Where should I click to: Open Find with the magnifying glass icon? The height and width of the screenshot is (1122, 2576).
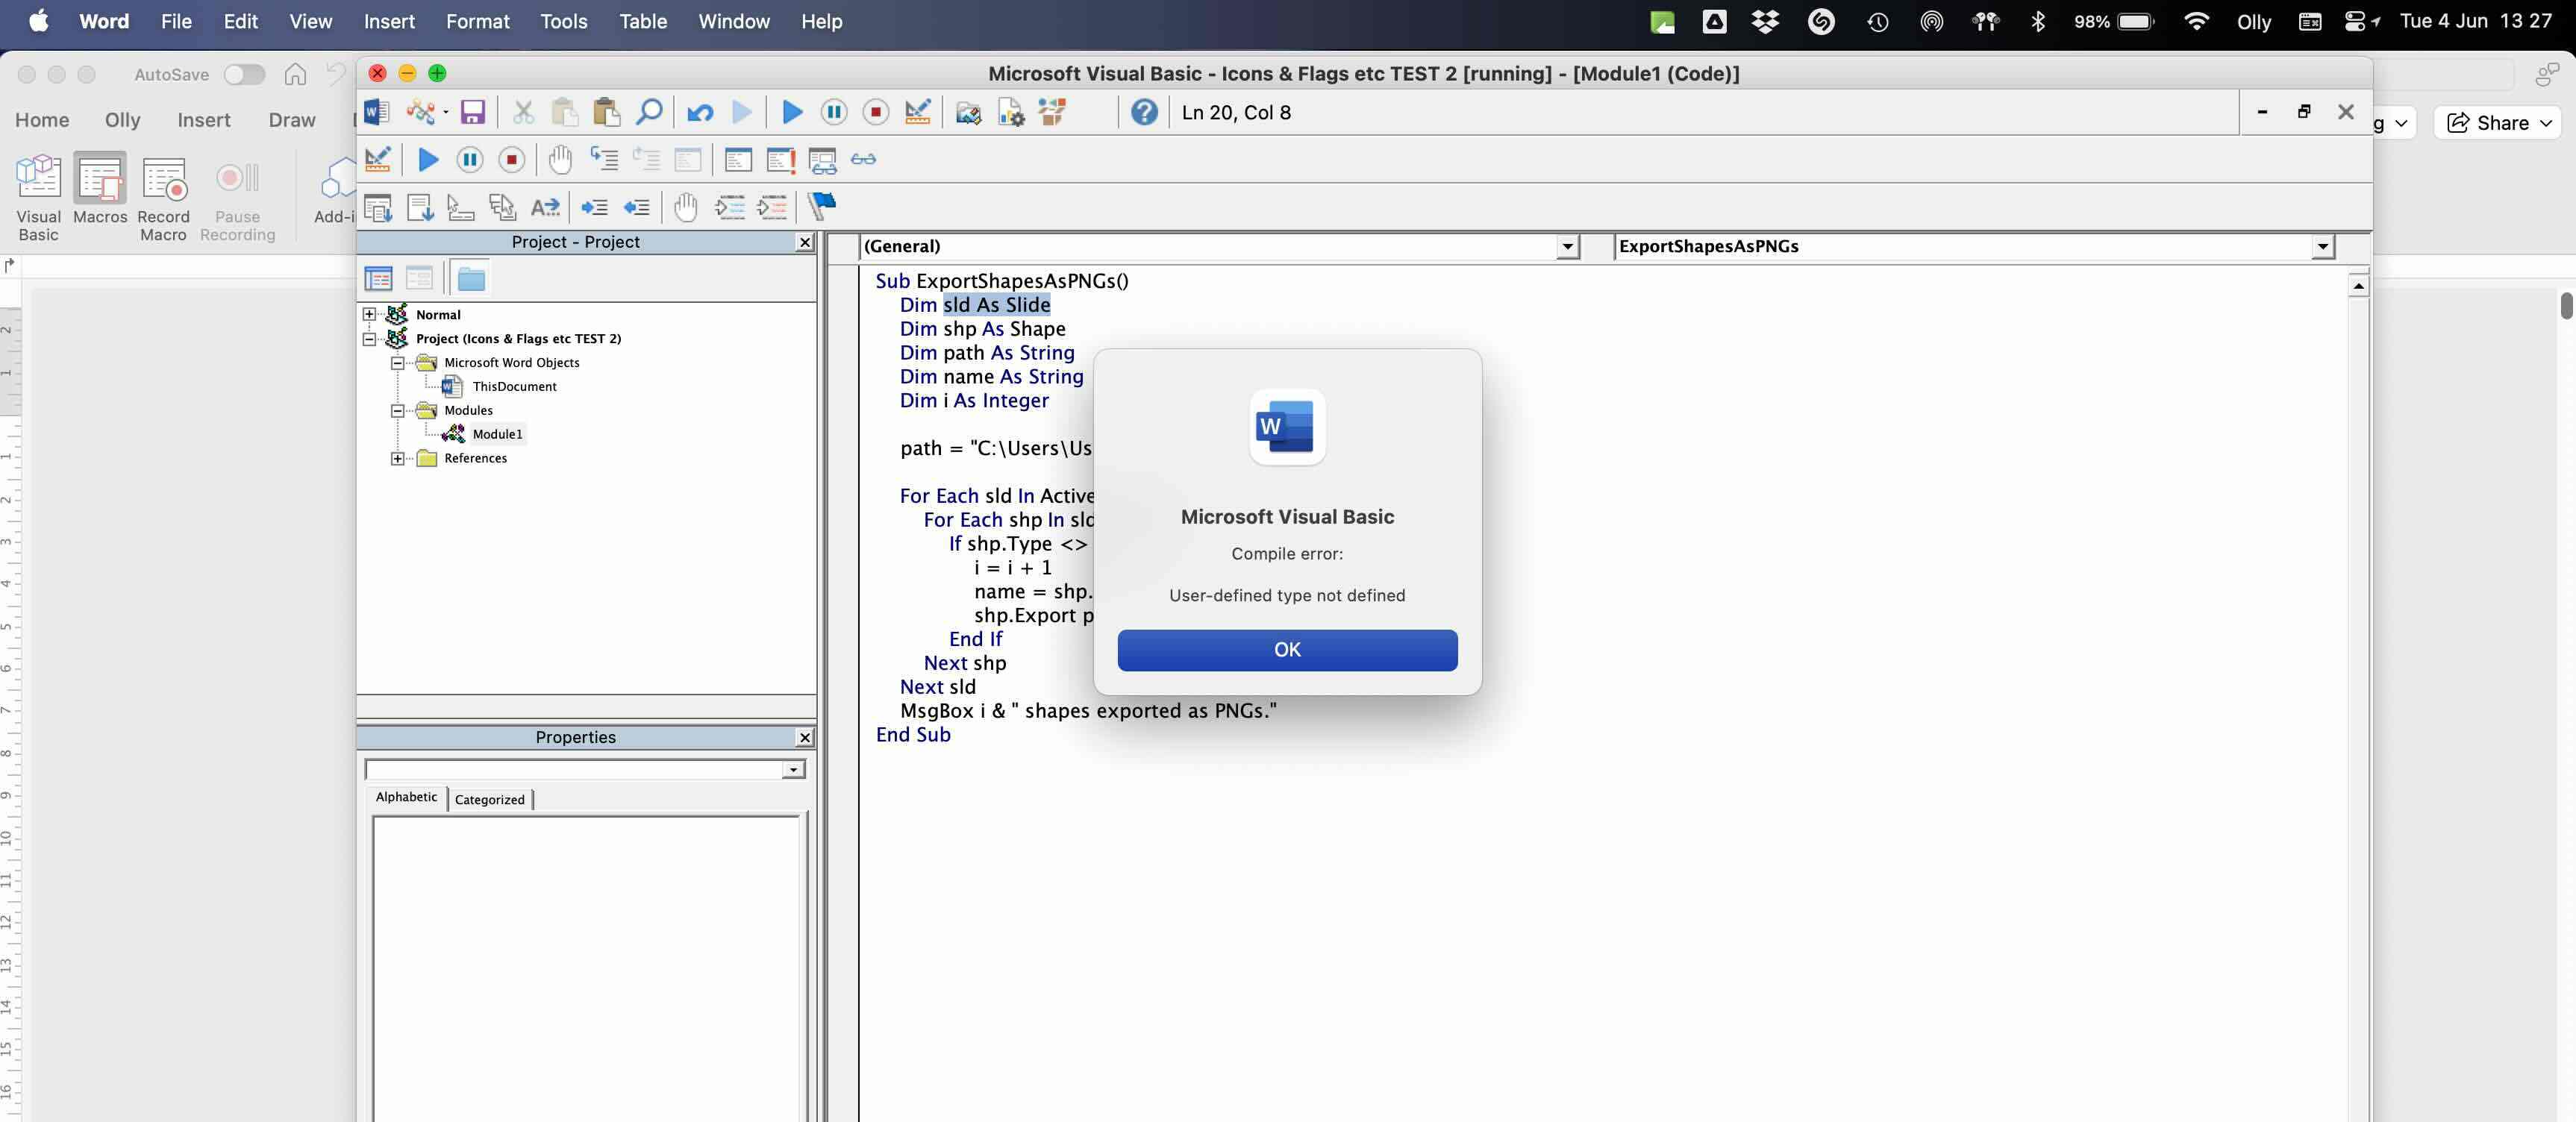[649, 112]
